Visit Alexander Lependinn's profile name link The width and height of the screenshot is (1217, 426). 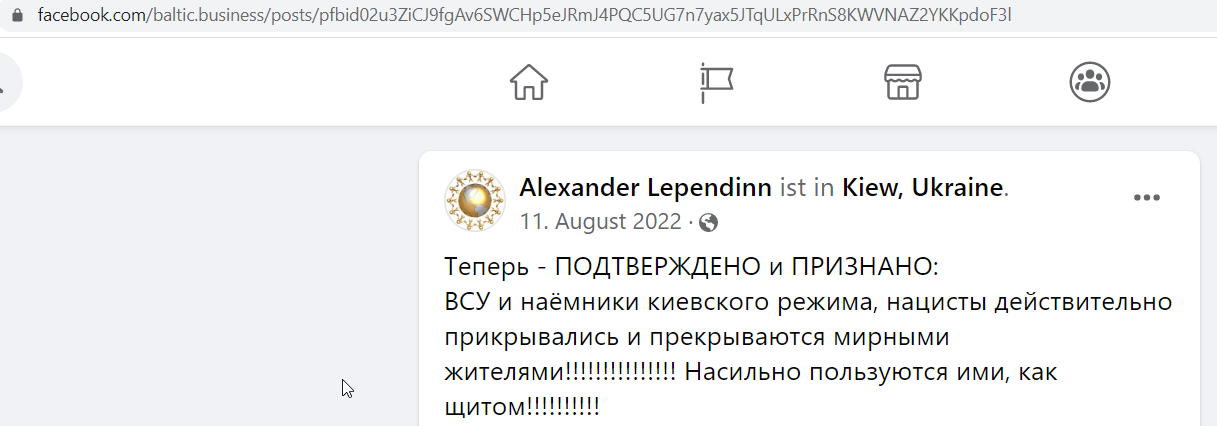pos(645,187)
